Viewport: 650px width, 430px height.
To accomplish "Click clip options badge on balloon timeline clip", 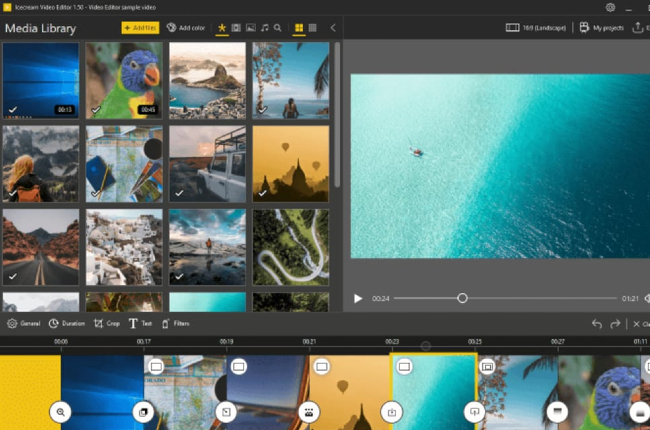I will 322,367.
